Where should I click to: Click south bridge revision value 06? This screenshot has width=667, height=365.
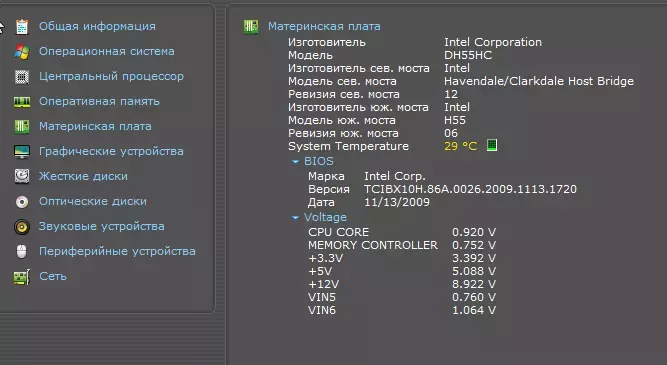coord(451,134)
